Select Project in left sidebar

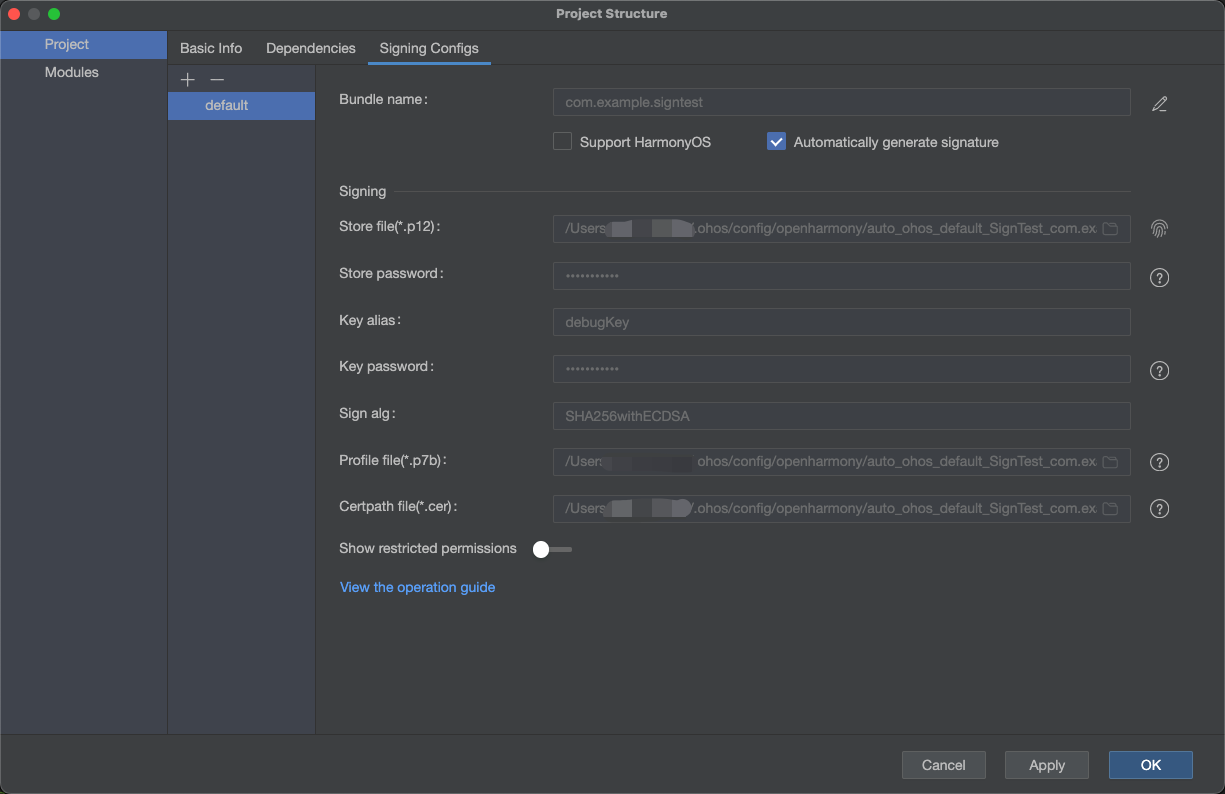(x=84, y=45)
